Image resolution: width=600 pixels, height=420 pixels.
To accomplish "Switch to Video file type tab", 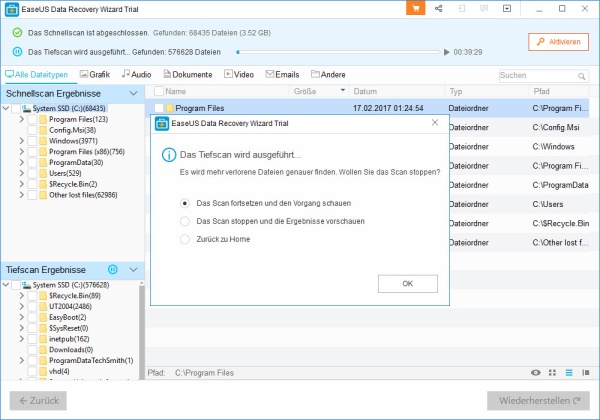I will (239, 75).
